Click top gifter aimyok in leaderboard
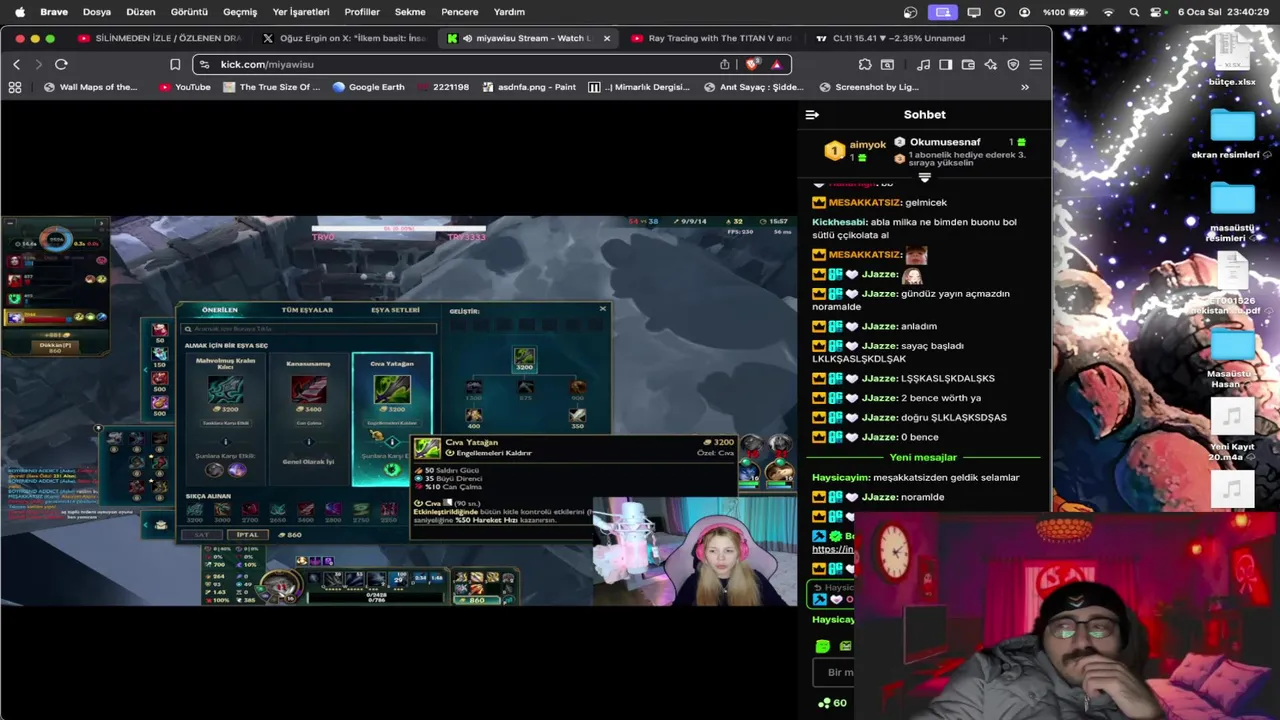This screenshot has height=720, width=1280. click(867, 145)
